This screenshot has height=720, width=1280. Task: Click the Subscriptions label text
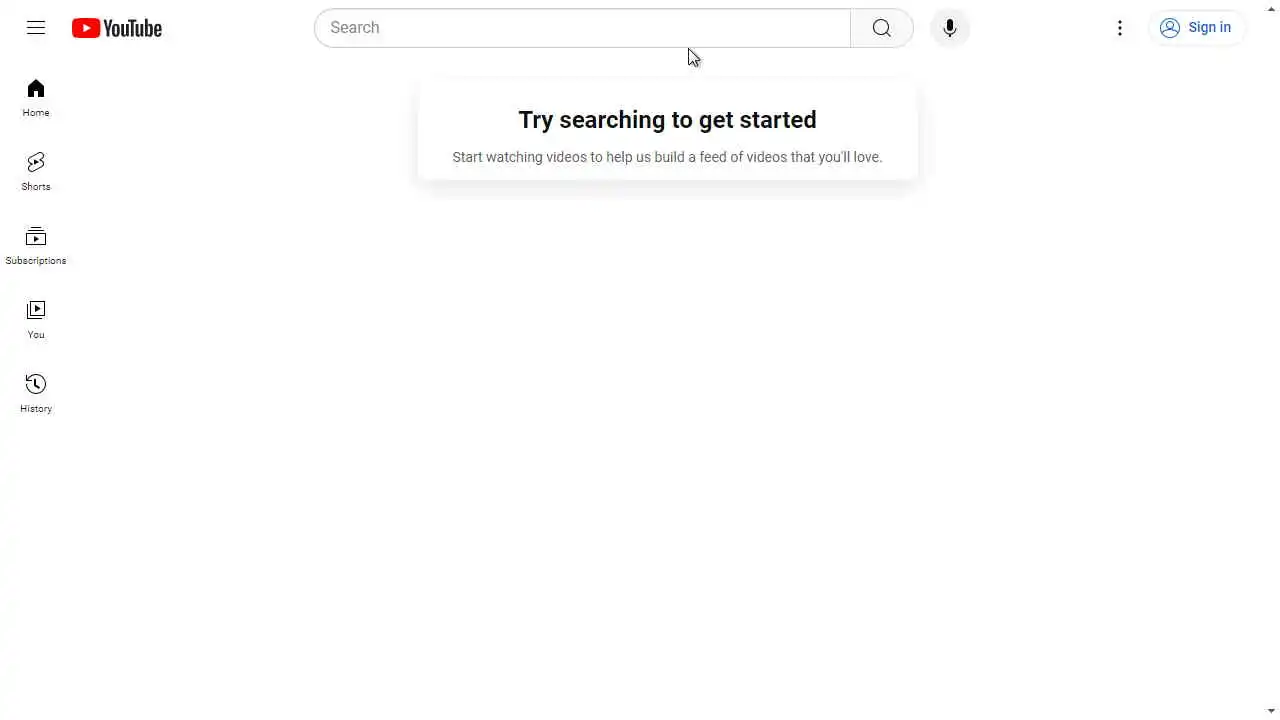tap(36, 261)
